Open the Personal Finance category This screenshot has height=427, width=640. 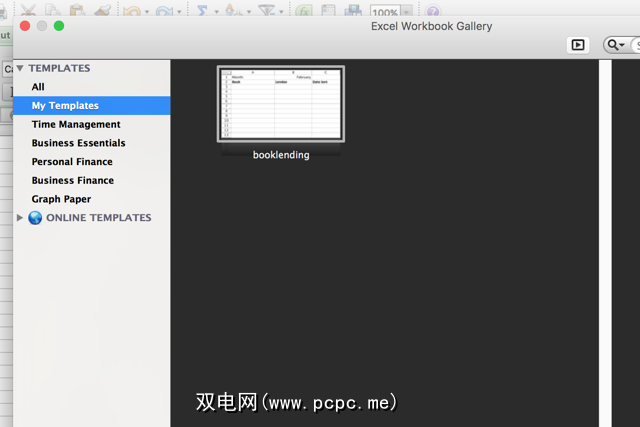(72, 162)
